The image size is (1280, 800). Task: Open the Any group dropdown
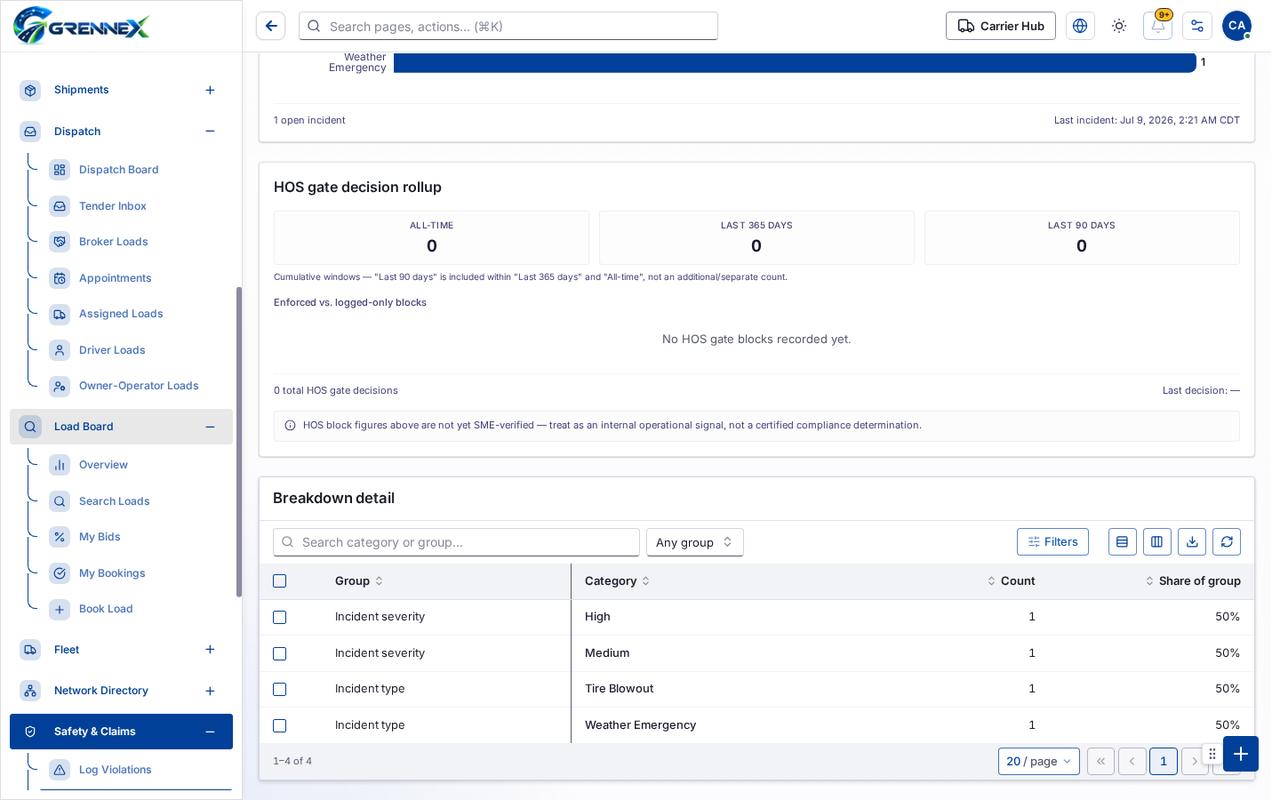pos(695,542)
